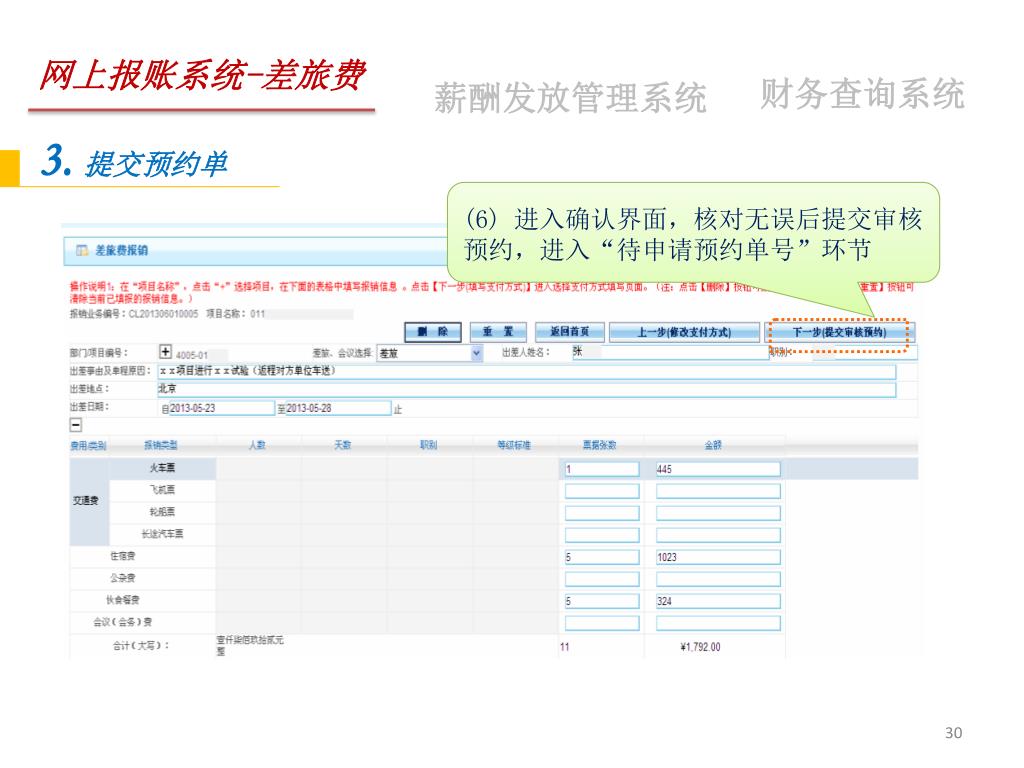Click 伙食餐费 ticket count field showing 5
Screen dimensions: 1024x768
(602, 601)
